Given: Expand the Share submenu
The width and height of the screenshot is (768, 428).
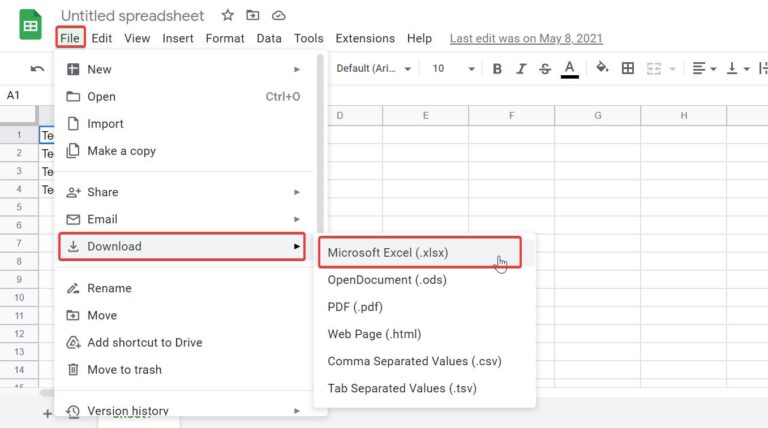Looking at the screenshot, I should click(183, 192).
